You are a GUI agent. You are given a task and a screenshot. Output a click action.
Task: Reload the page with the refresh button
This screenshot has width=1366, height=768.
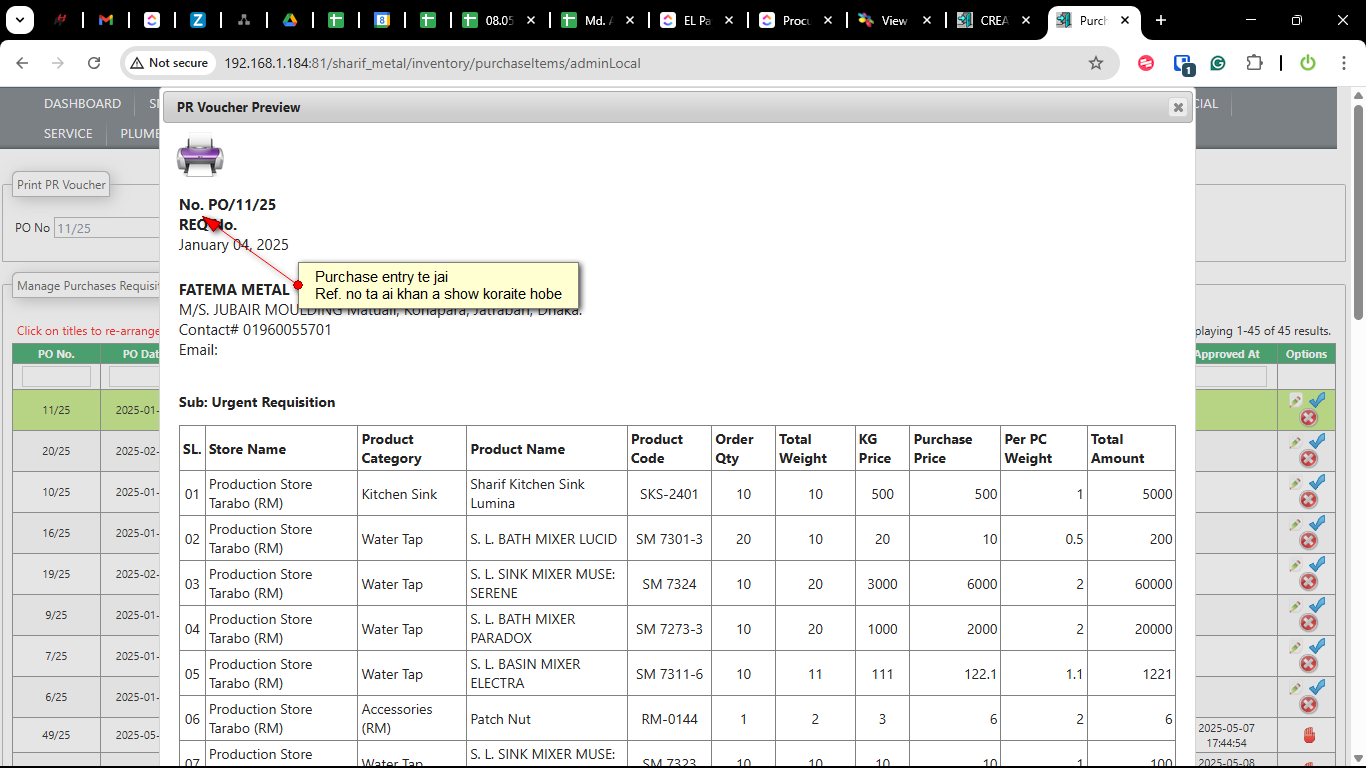coord(94,63)
